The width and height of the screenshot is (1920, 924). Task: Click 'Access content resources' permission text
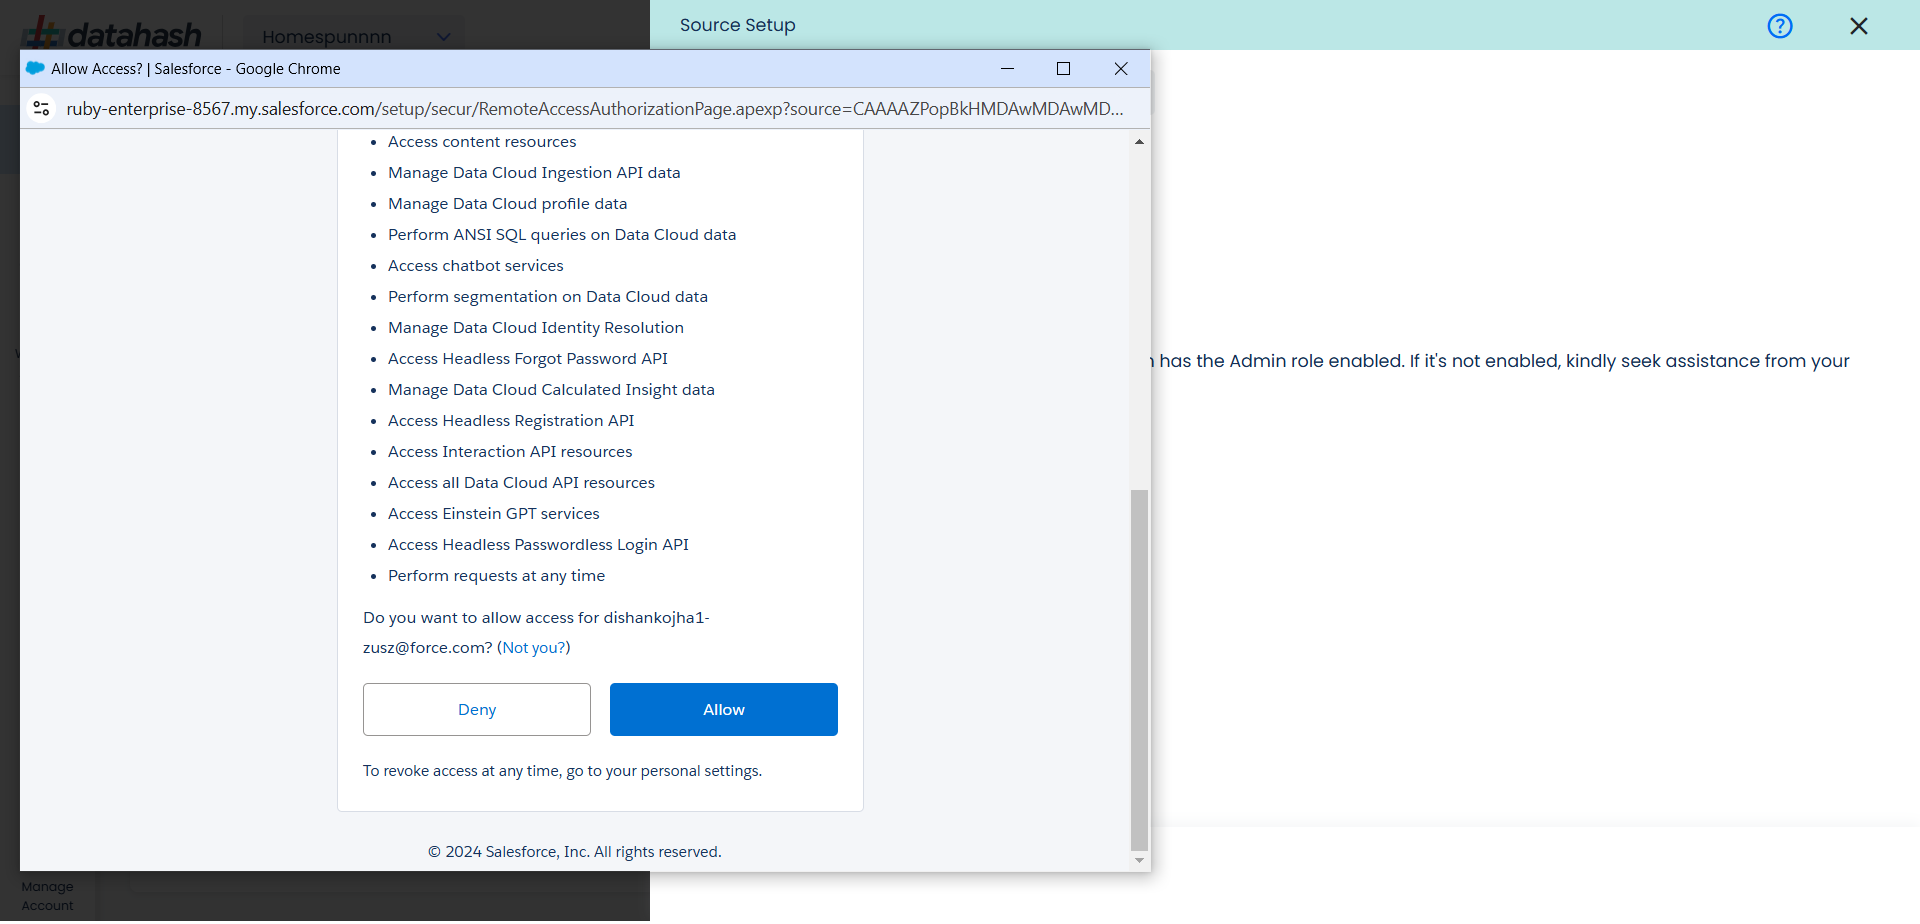(x=482, y=142)
